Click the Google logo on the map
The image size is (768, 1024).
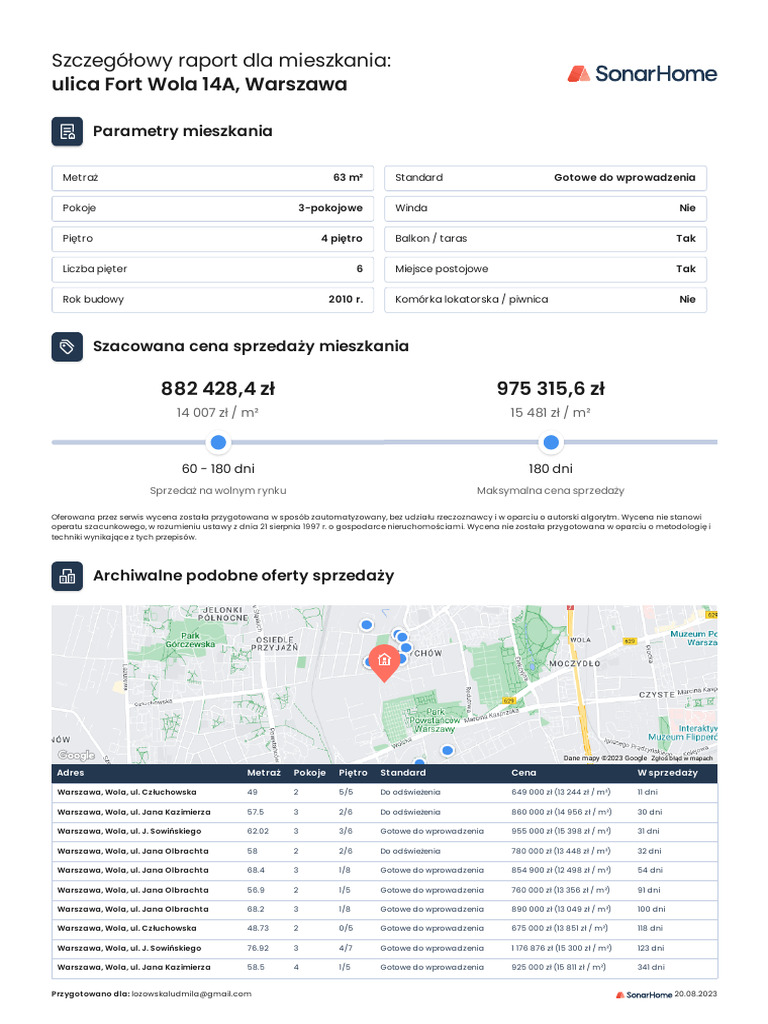point(76,755)
